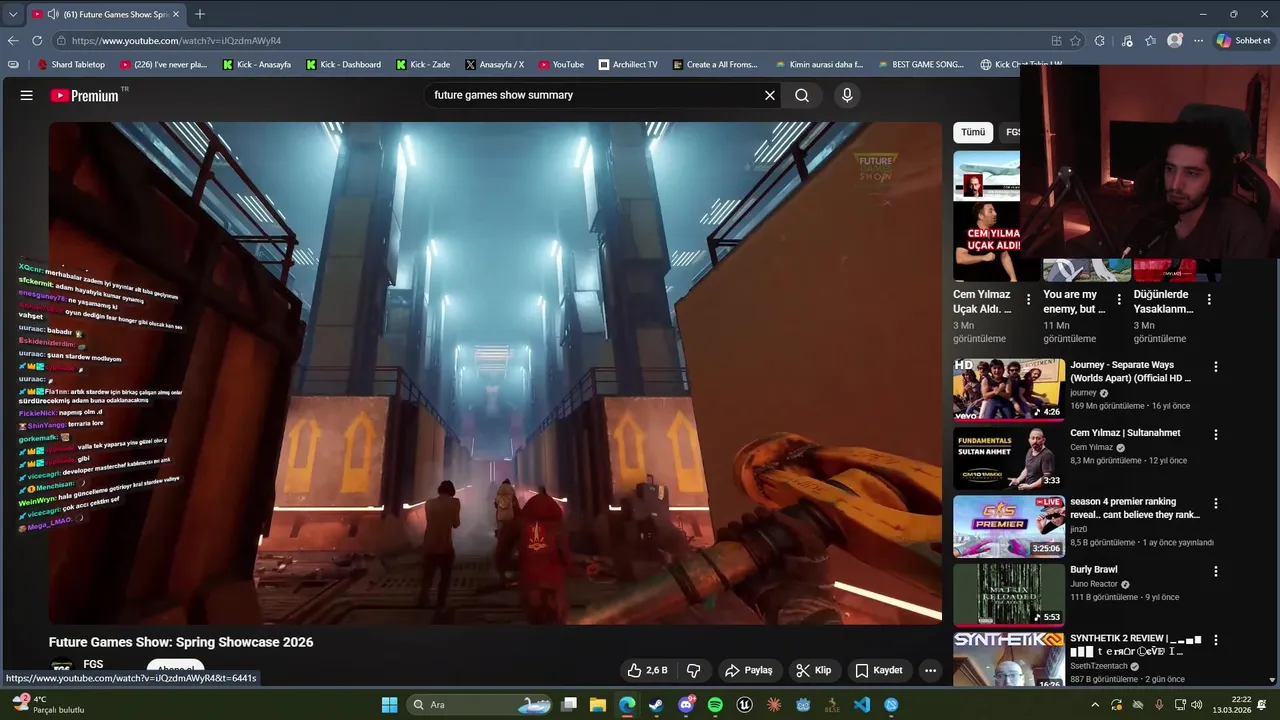Select the Tümü filter chip

coord(973,132)
